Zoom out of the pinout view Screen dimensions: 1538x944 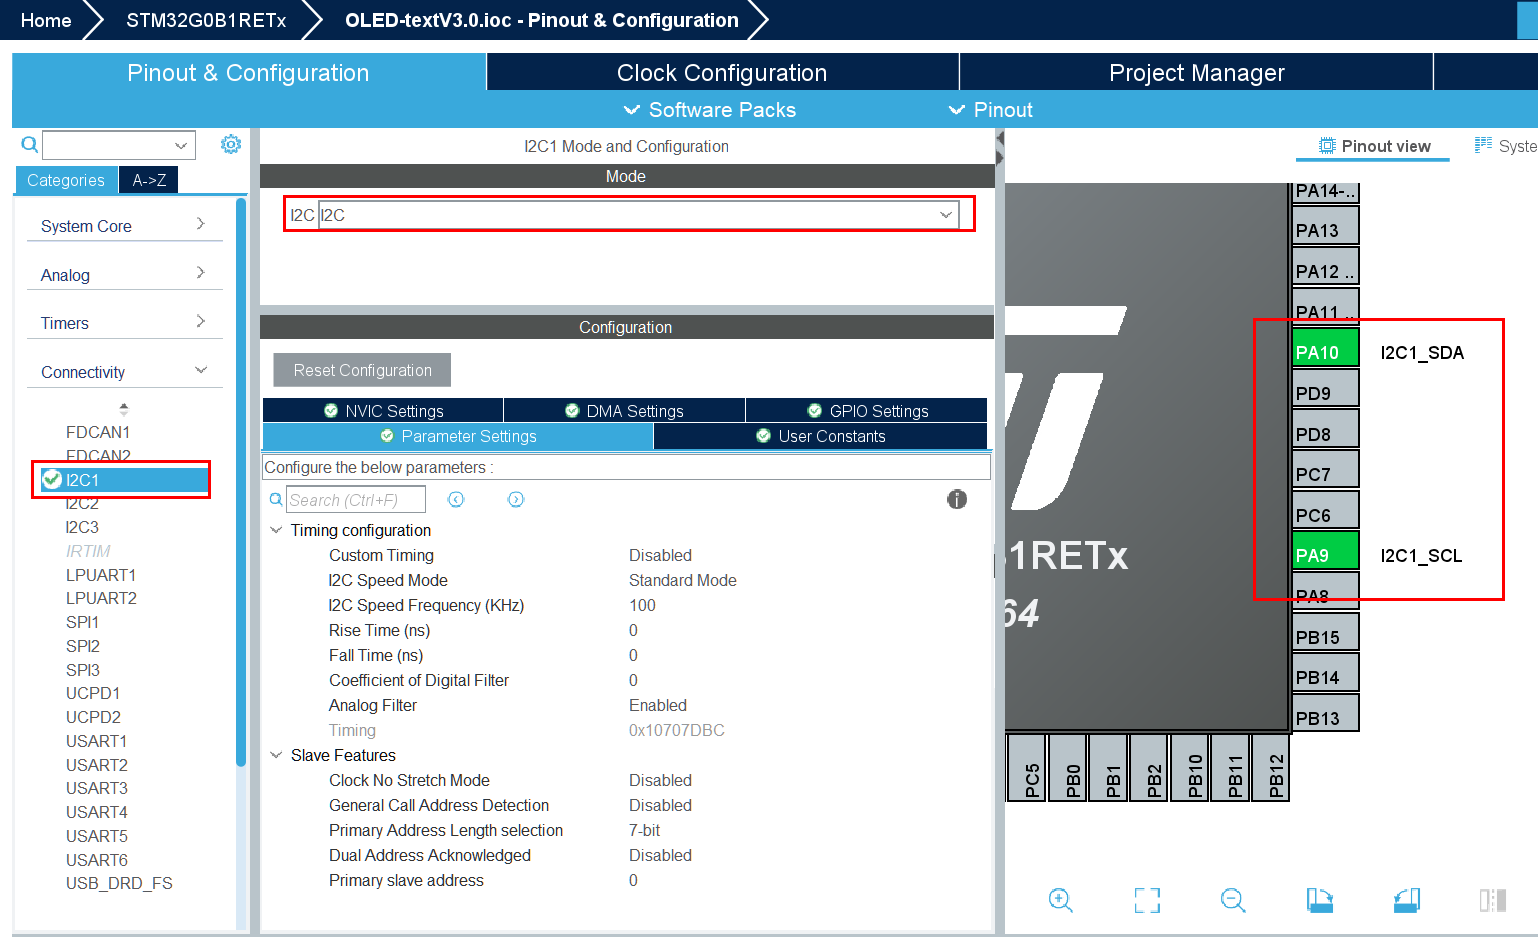(1233, 900)
